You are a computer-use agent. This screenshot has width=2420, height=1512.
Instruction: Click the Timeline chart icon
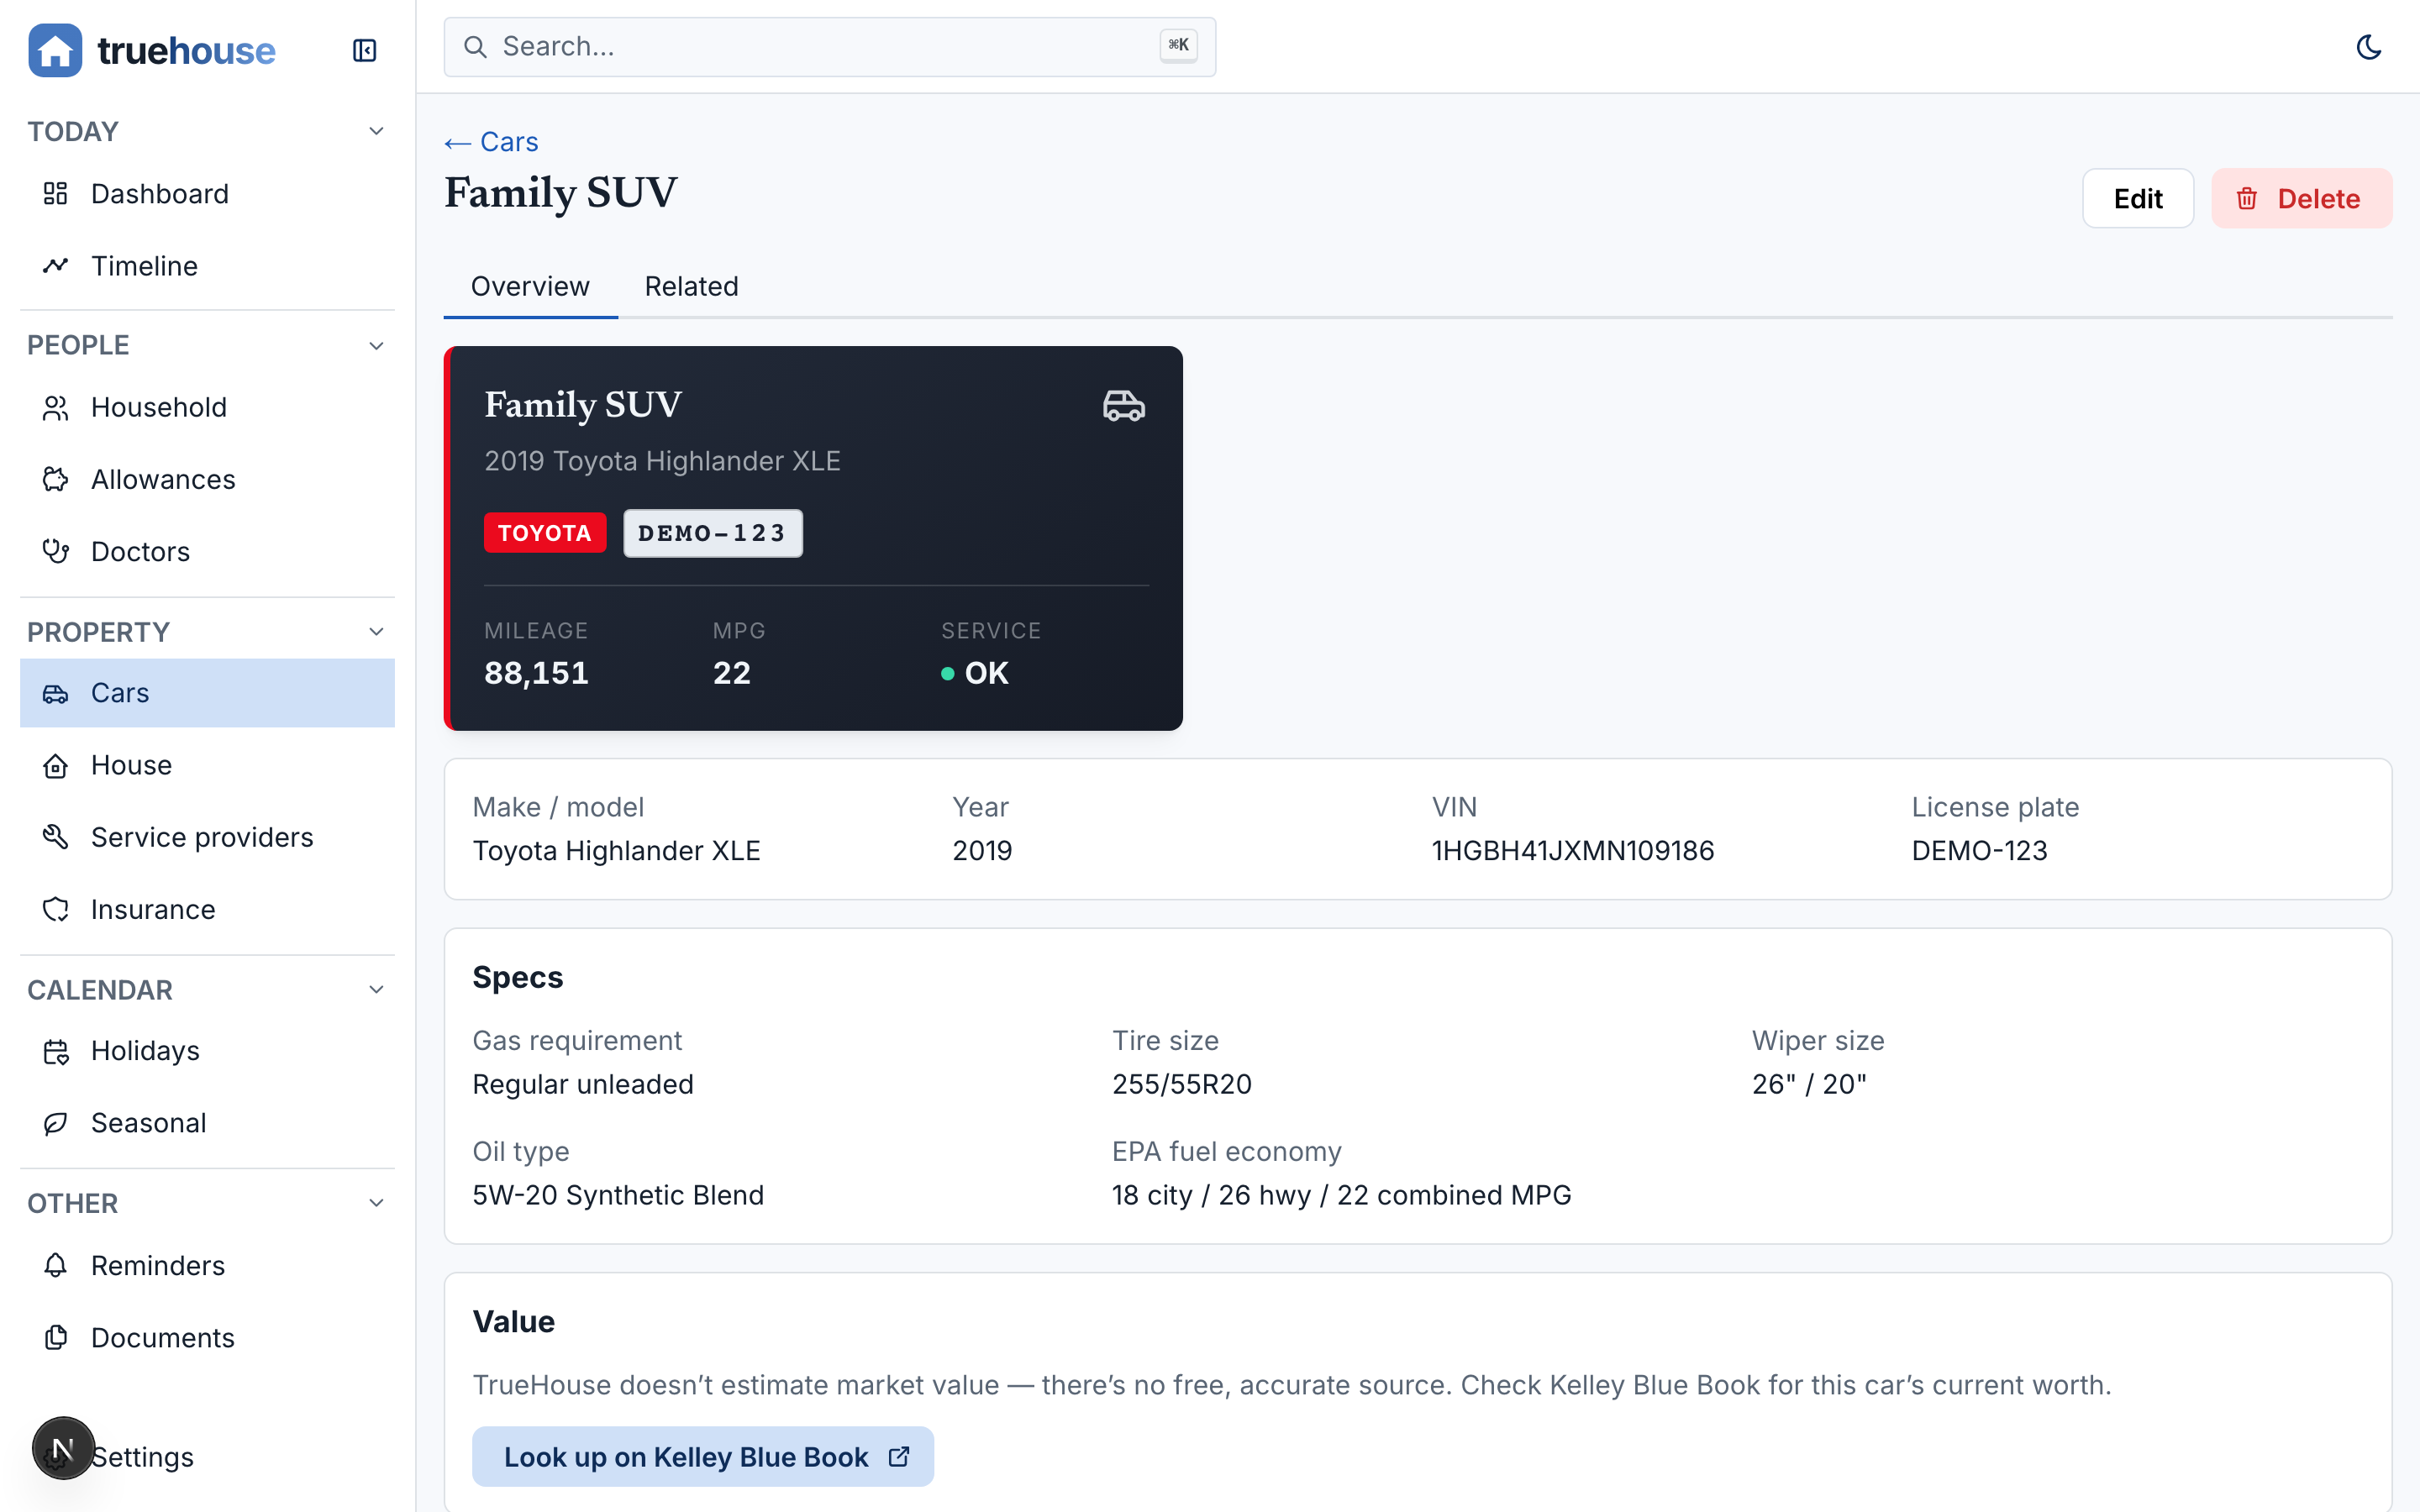[56, 265]
